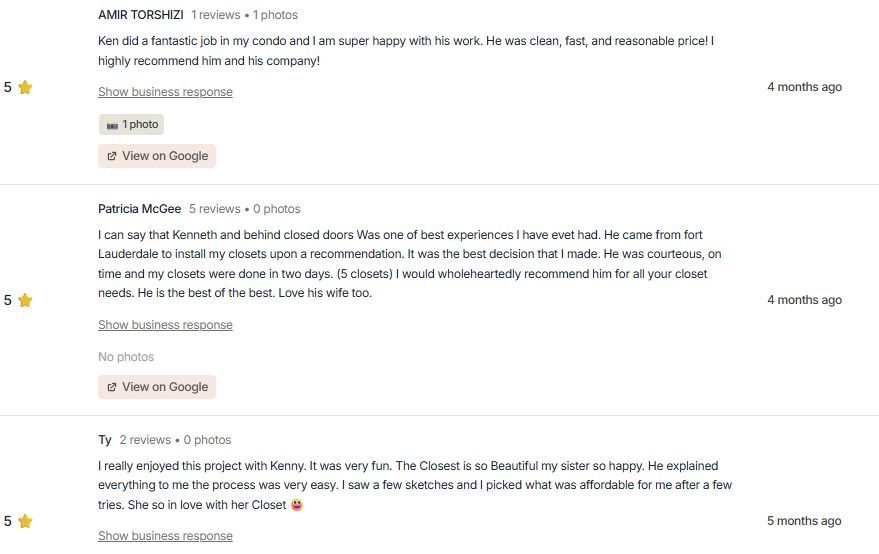Click Amir's 1 reviews • 1 photos text
879x554 pixels.
[x=244, y=15]
